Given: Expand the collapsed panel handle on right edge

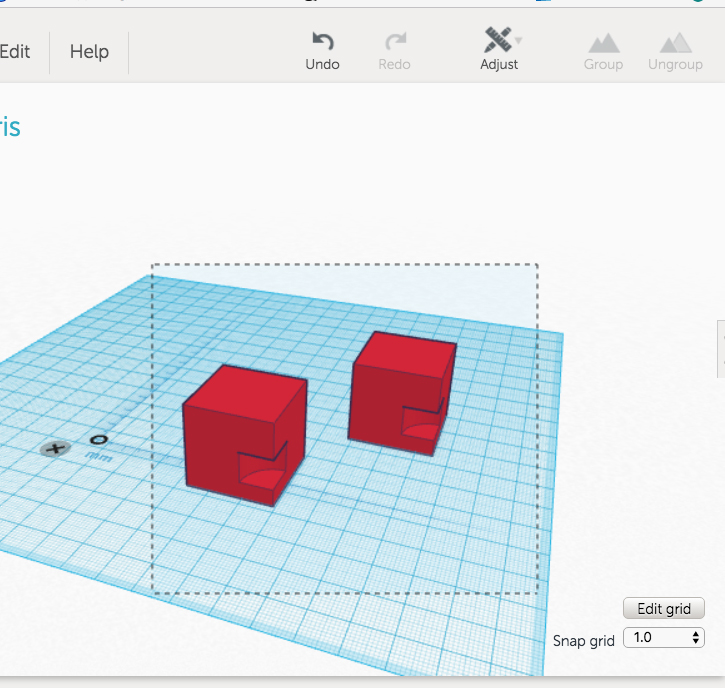Looking at the screenshot, I should (720, 349).
